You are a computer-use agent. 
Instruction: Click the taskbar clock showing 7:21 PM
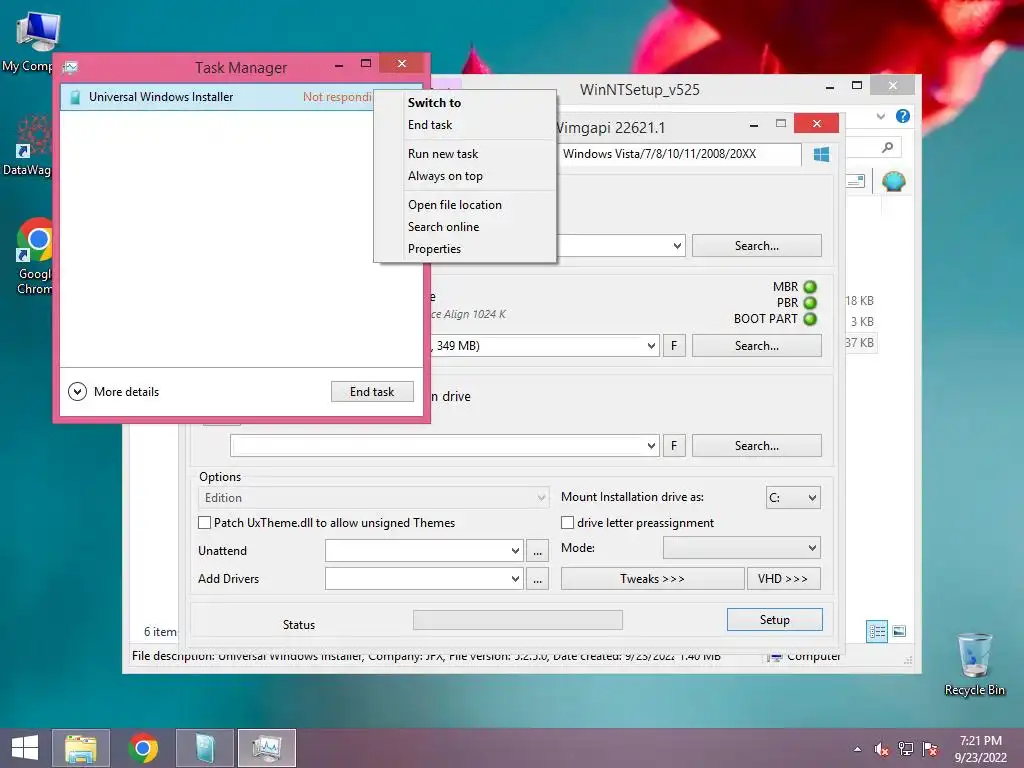tap(980, 749)
